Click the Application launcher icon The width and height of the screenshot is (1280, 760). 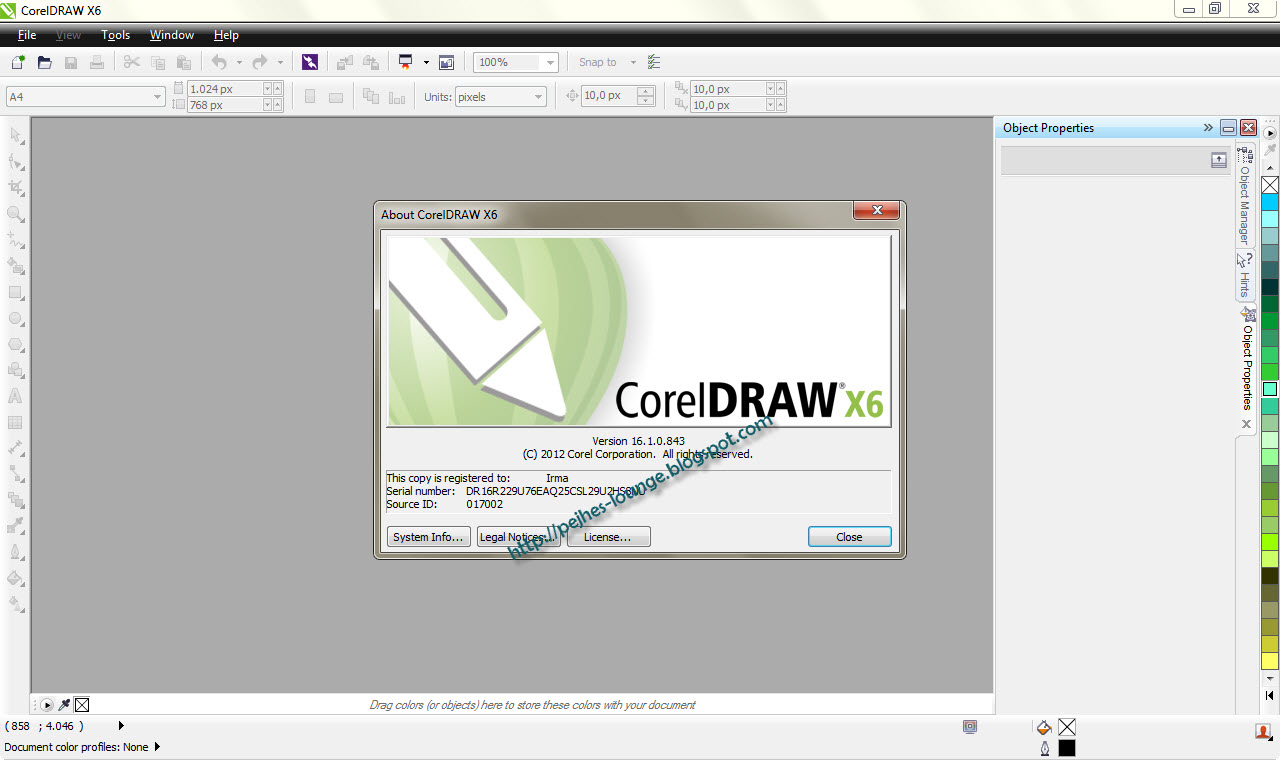tap(405, 62)
